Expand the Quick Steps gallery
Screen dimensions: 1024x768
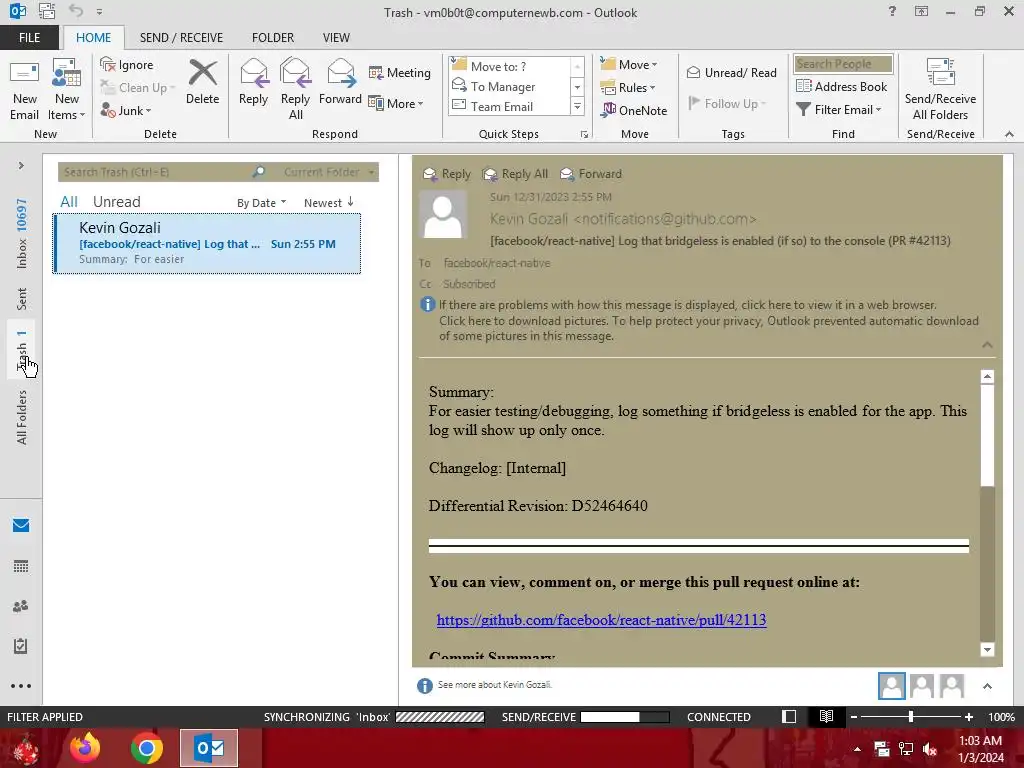coord(577,106)
